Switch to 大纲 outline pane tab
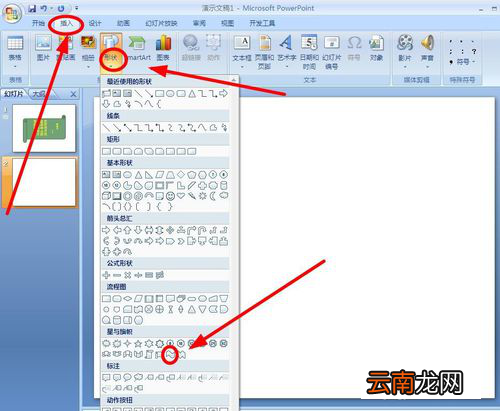Image resolution: width=500 pixels, height=411 pixels. click(39, 94)
